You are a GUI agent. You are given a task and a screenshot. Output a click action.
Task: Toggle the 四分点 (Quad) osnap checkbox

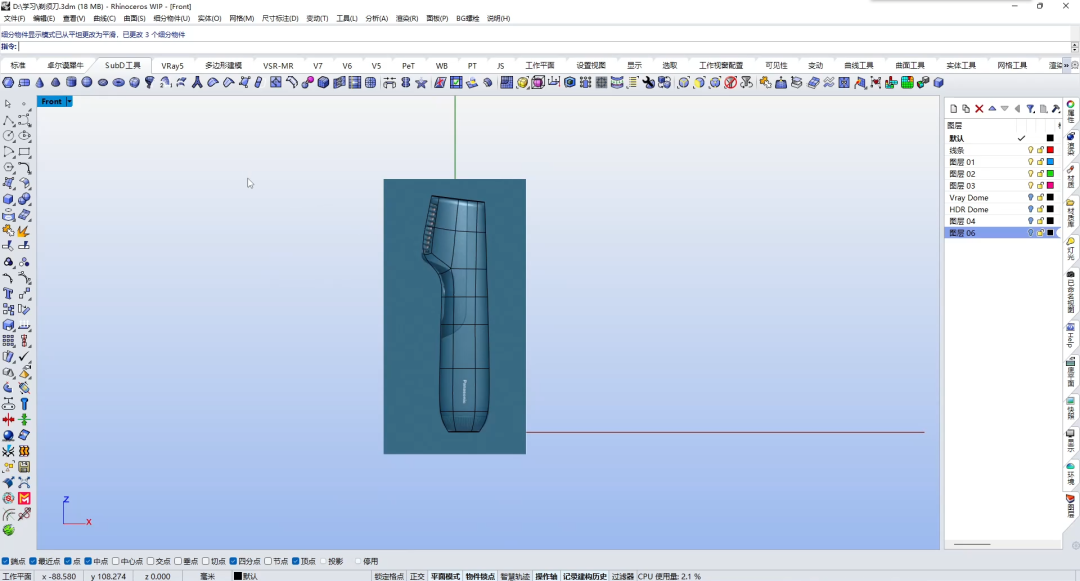point(233,561)
